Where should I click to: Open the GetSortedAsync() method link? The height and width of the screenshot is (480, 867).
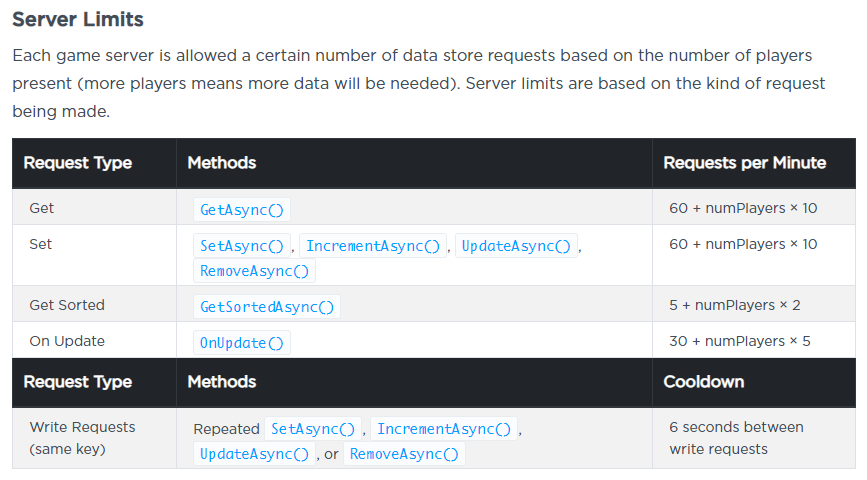pyautogui.click(x=267, y=307)
